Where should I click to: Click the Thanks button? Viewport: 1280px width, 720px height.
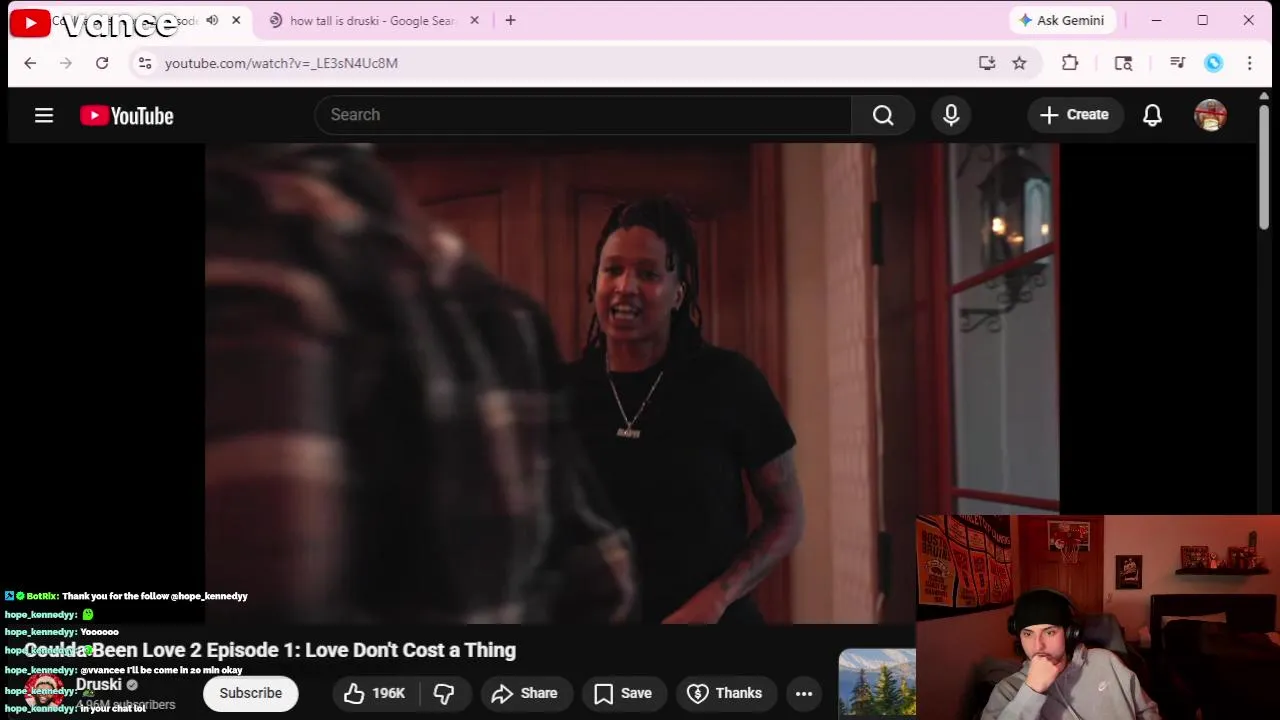click(725, 693)
